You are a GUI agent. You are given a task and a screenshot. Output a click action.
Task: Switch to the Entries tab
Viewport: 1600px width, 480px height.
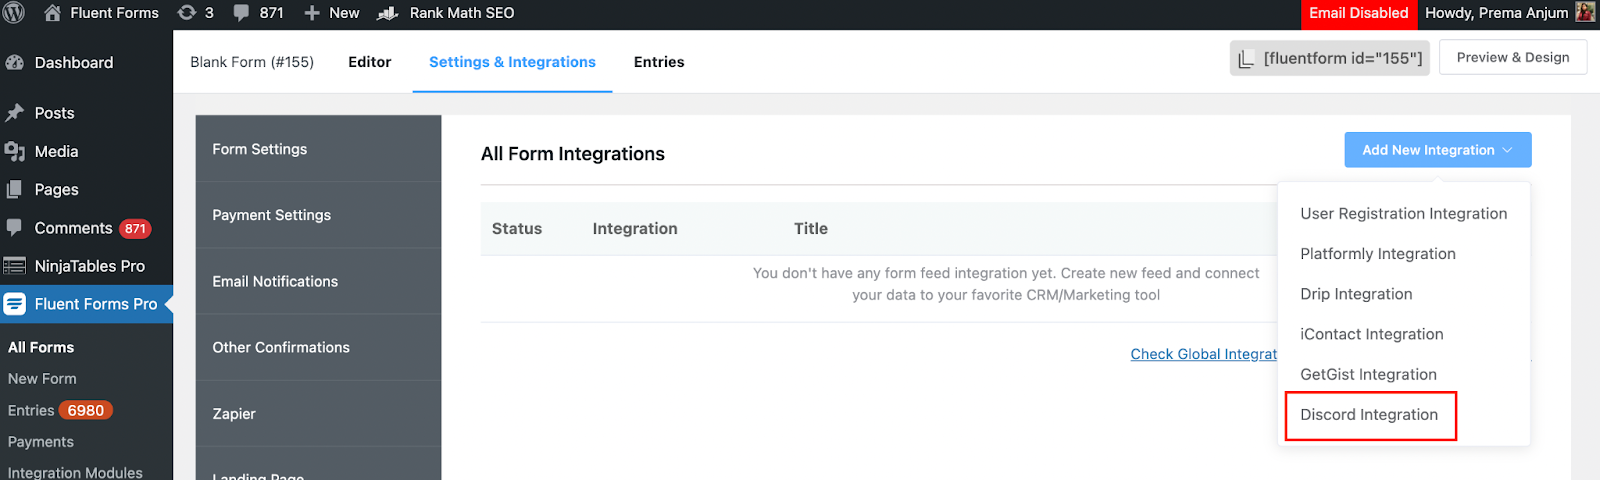pos(659,62)
